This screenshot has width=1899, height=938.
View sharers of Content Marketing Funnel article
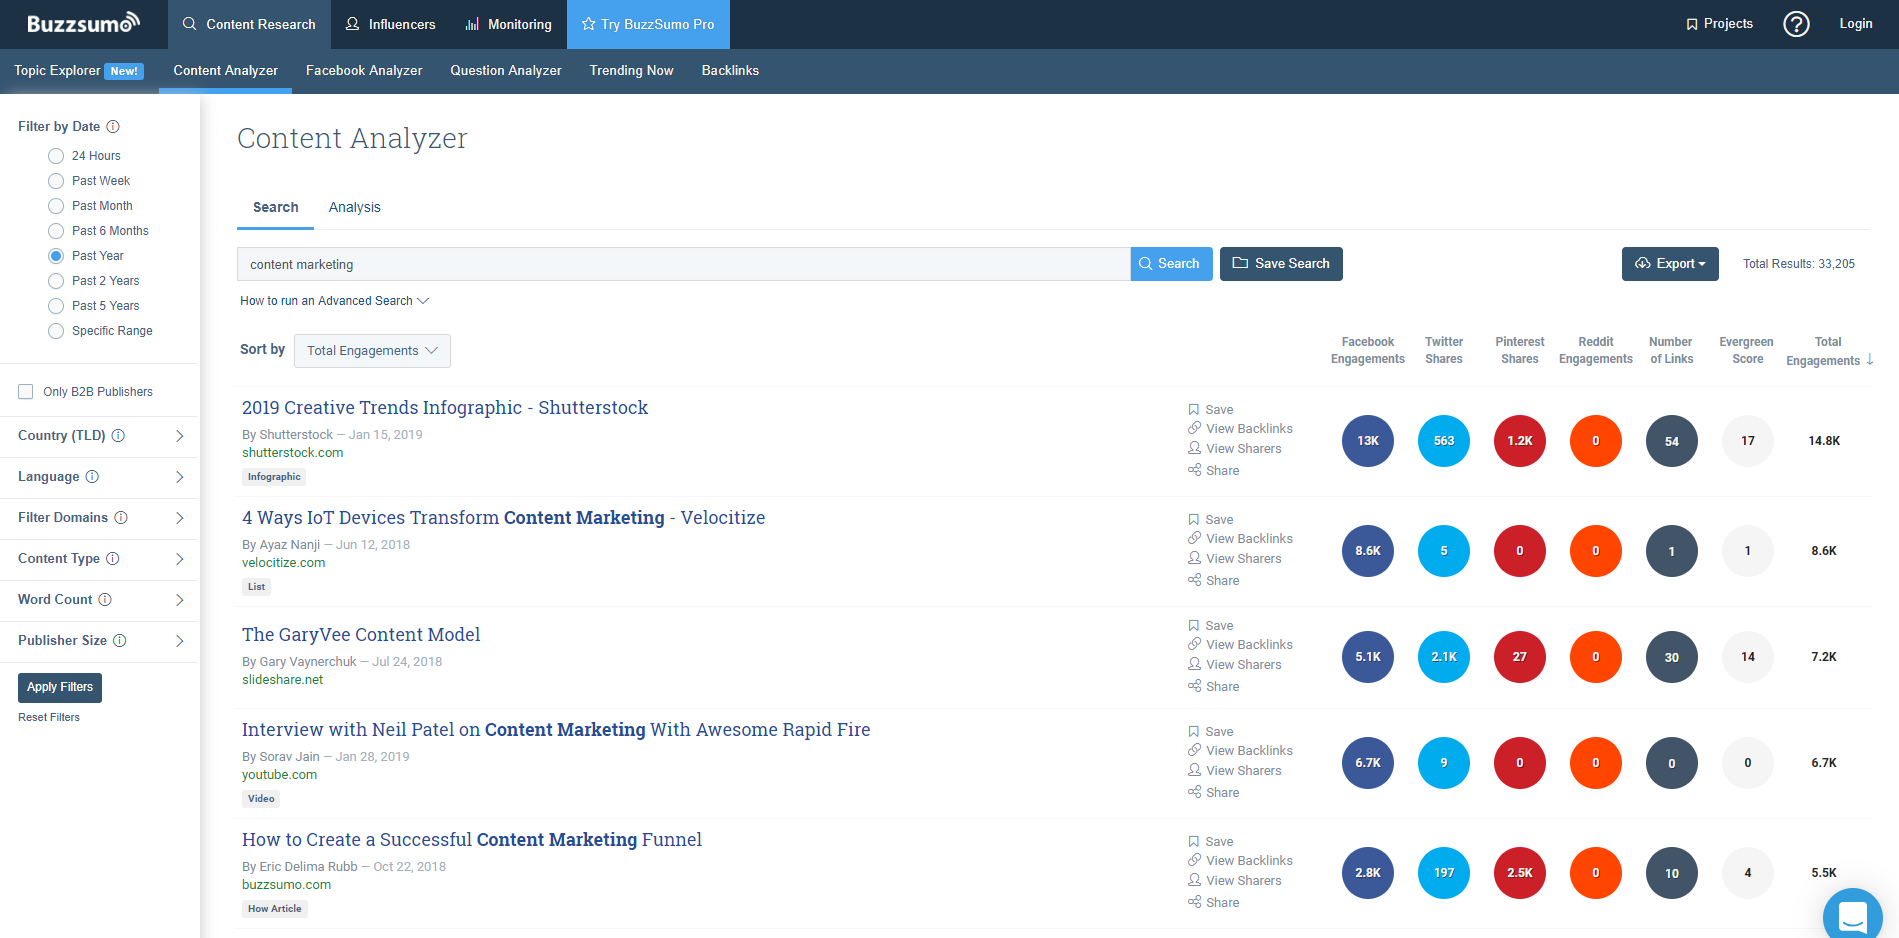coord(1235,881)
